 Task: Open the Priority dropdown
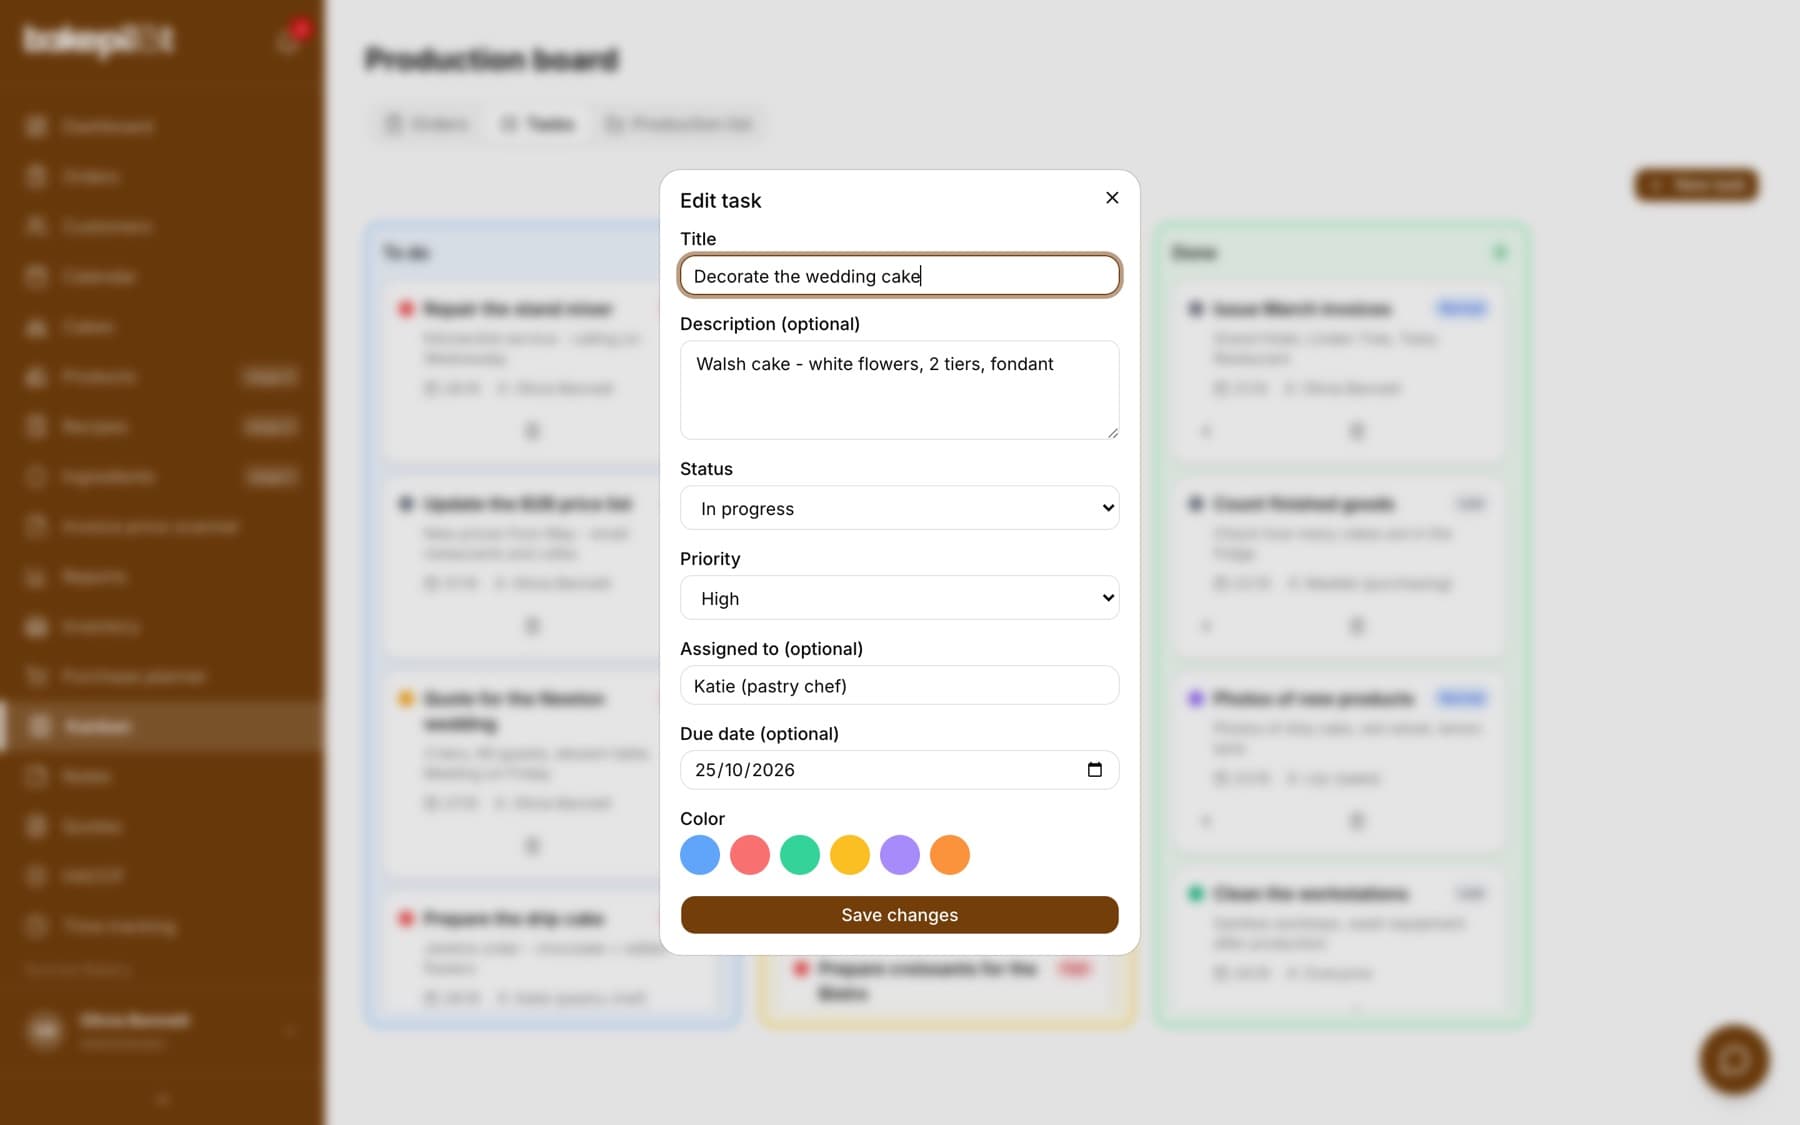(x=900, y=598)
